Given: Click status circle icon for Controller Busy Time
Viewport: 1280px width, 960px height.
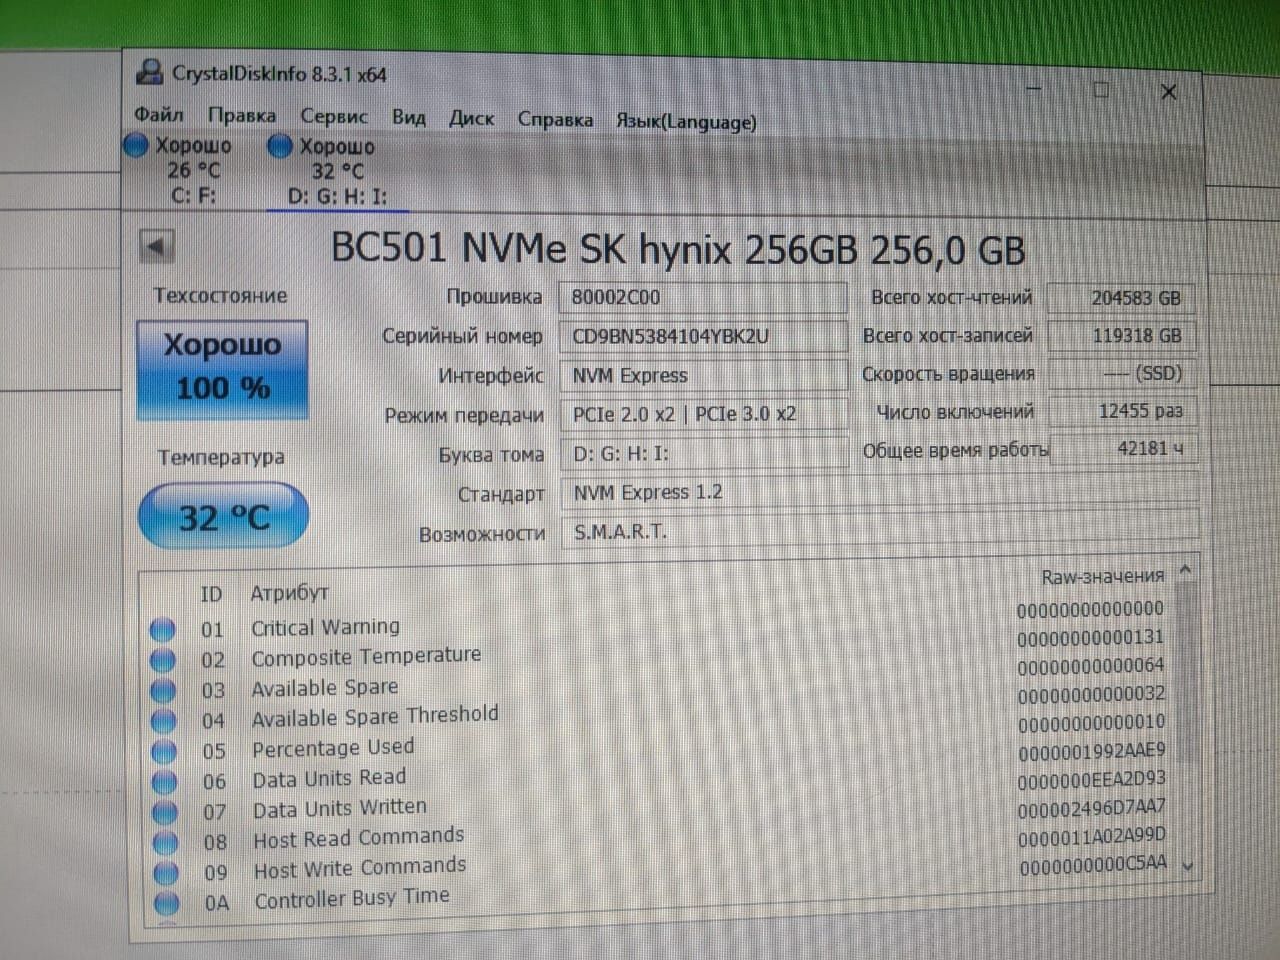Looking at the screenshot, I should pyautogui.click(x=167, y=904).
